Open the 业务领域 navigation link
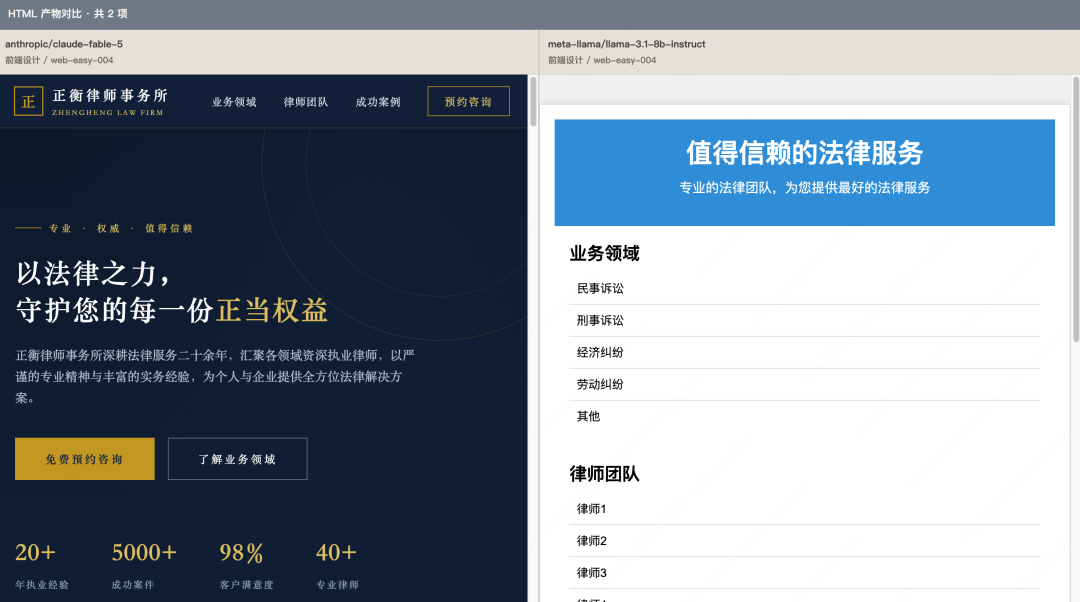Screen dimensions: 1080x602 point(234,102)
